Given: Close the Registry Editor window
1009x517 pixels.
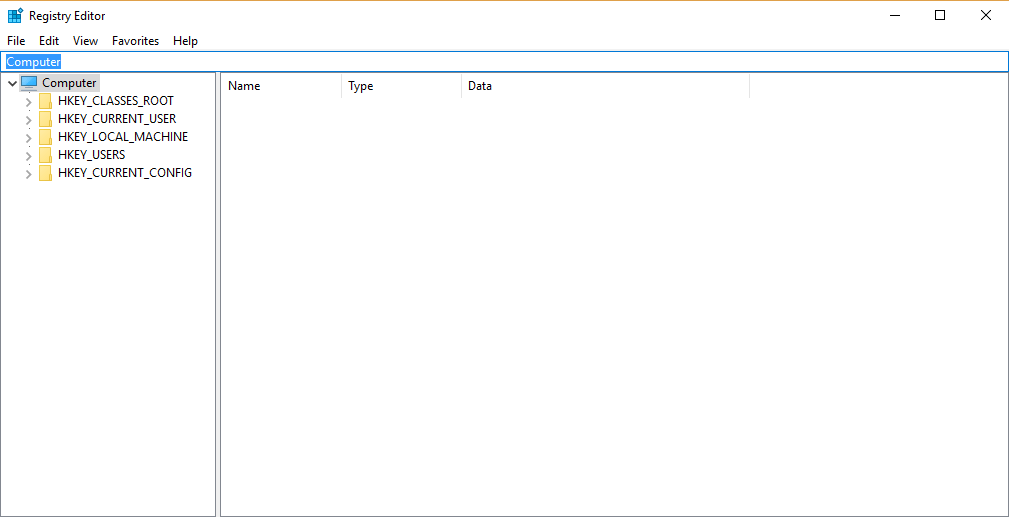Looking at the screenshot, I should click(986, 15).
